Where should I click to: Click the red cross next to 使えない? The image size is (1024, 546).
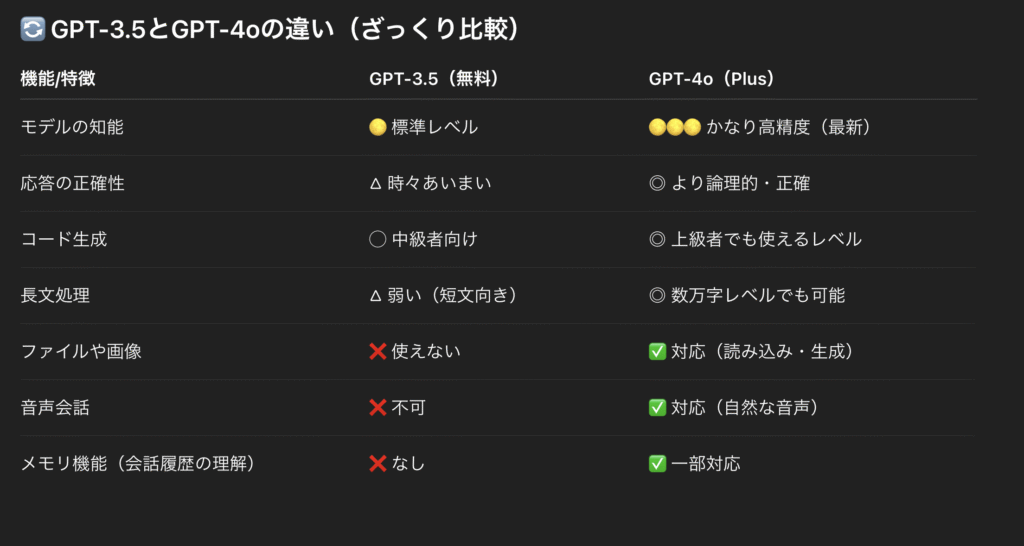point(378,351)
